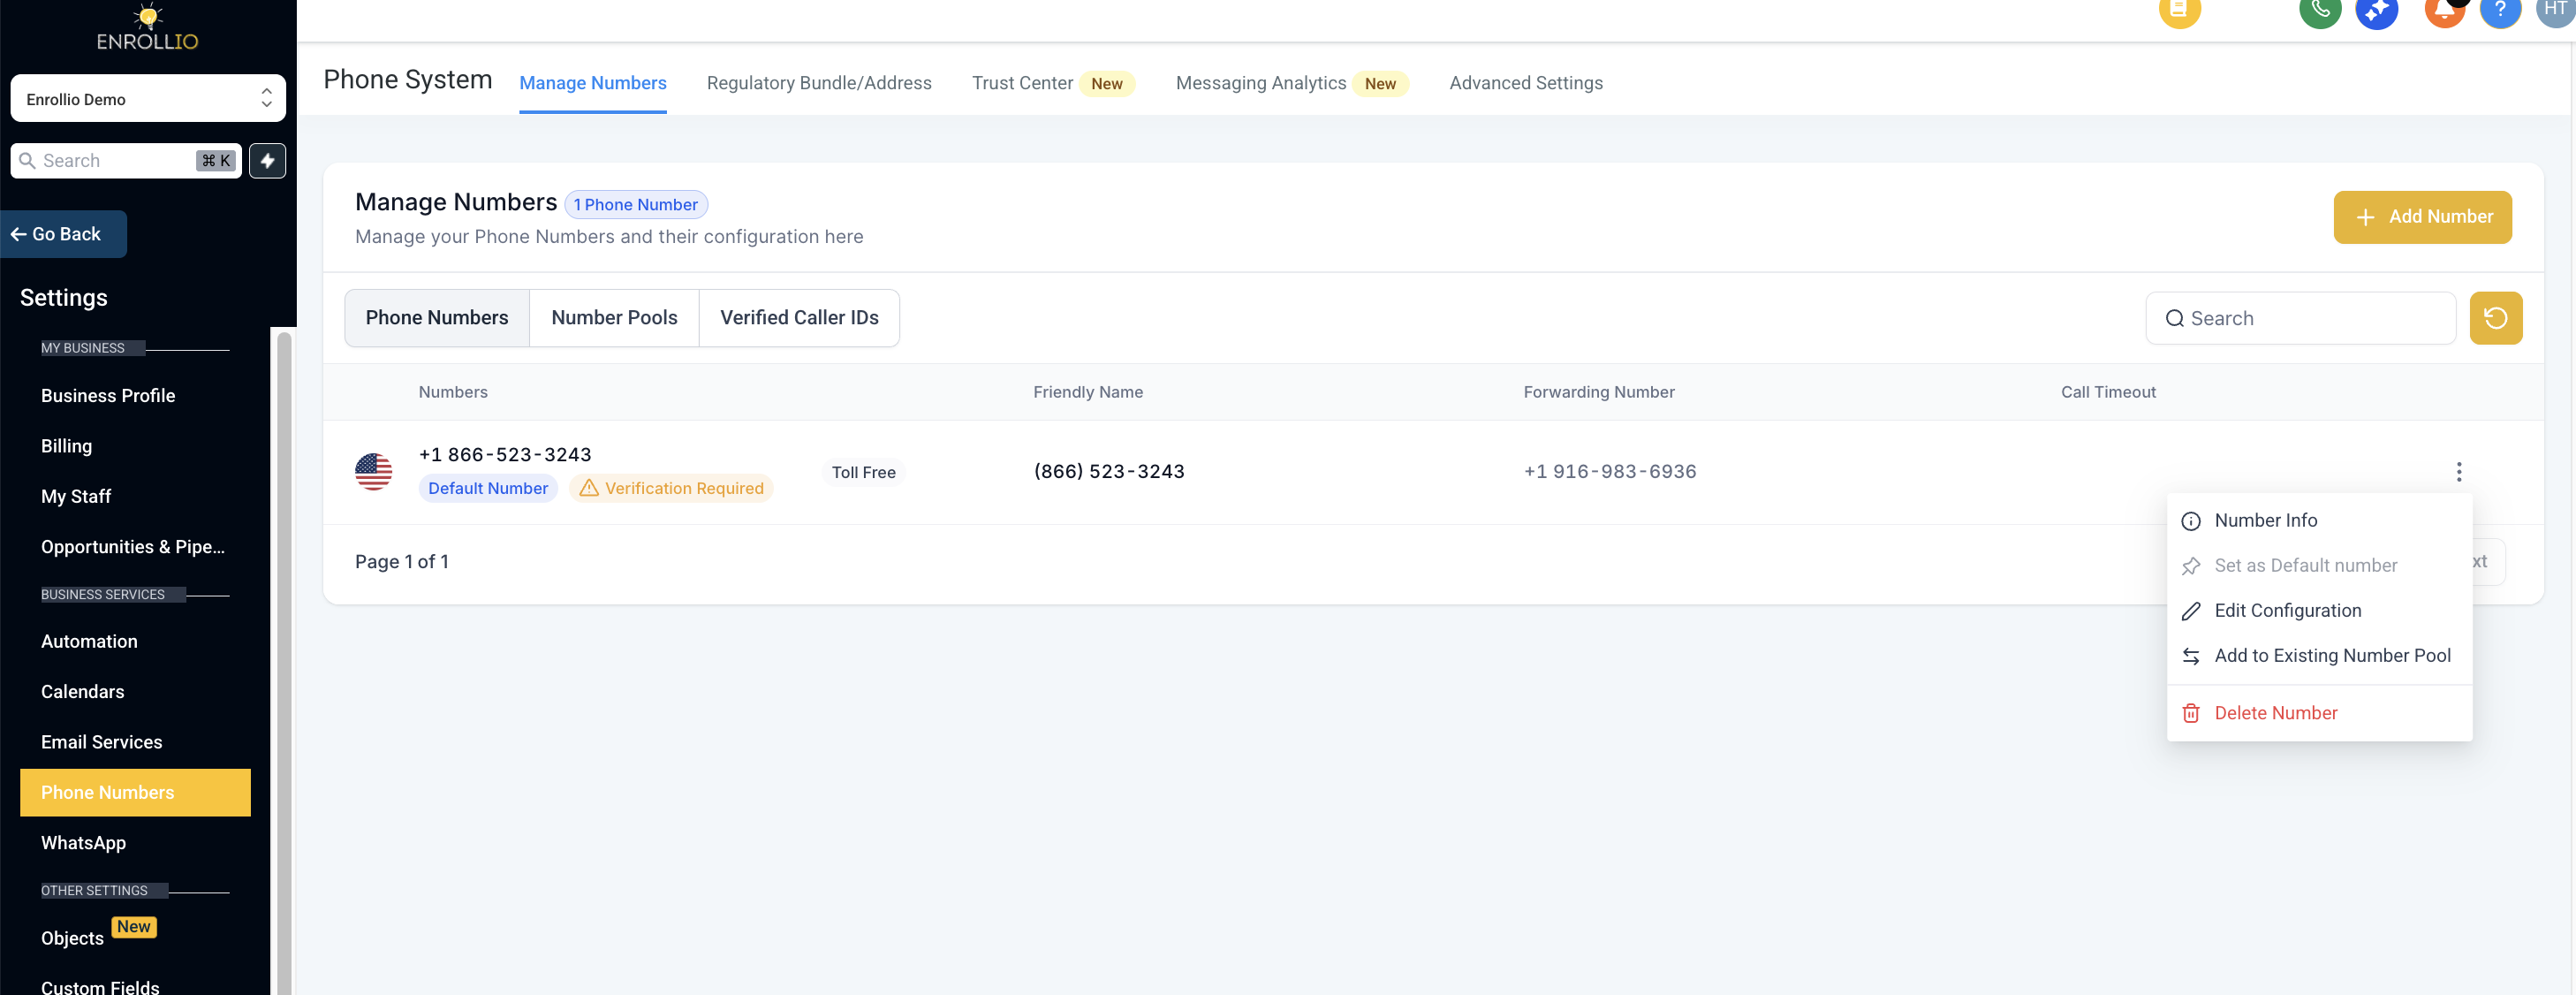Screen dimensions: 2576x995
Task: Switch to Manage Numbers tab
Action: (593, 83)
